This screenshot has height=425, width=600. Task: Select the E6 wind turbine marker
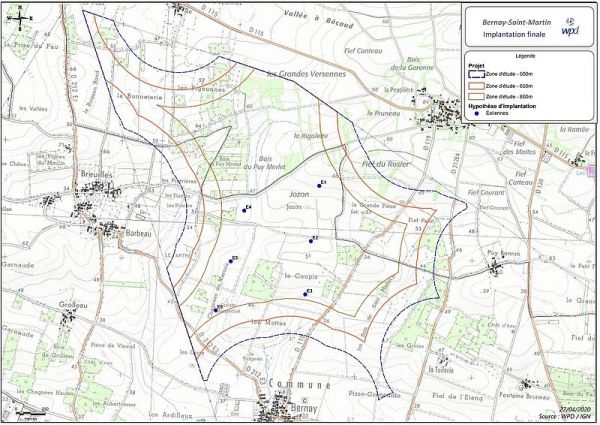[215, 309]
